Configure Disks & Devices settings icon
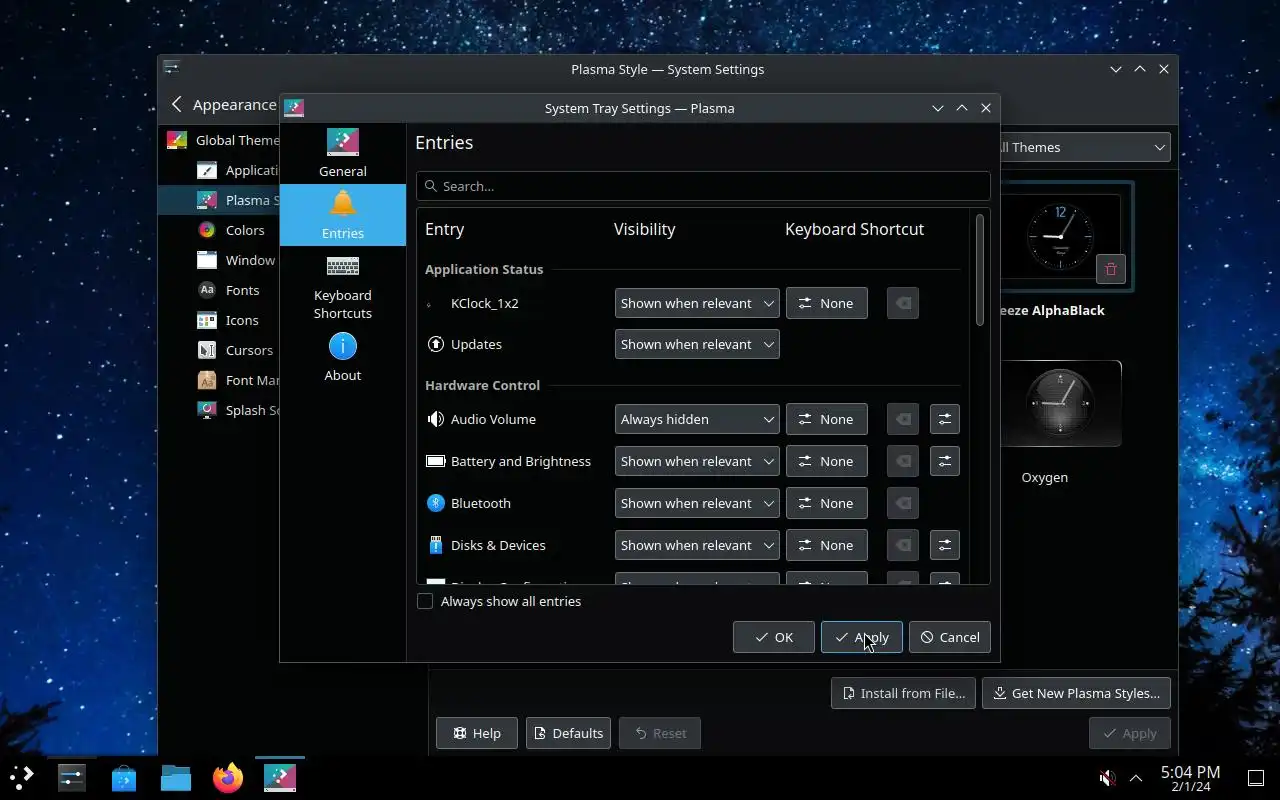 click(x=945, y=545)
